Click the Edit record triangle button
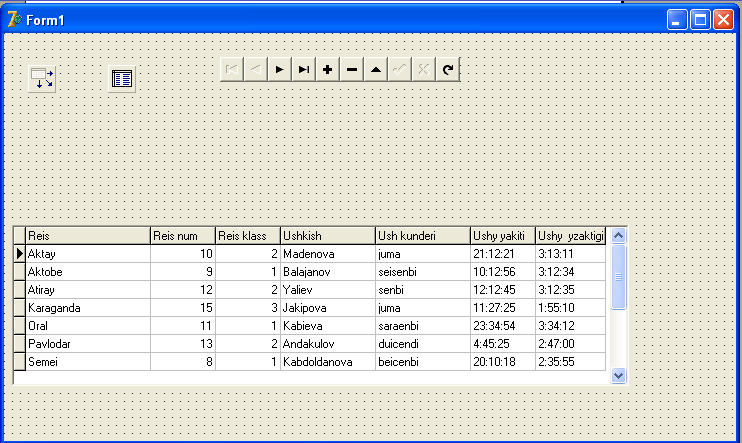 [376, 70]
